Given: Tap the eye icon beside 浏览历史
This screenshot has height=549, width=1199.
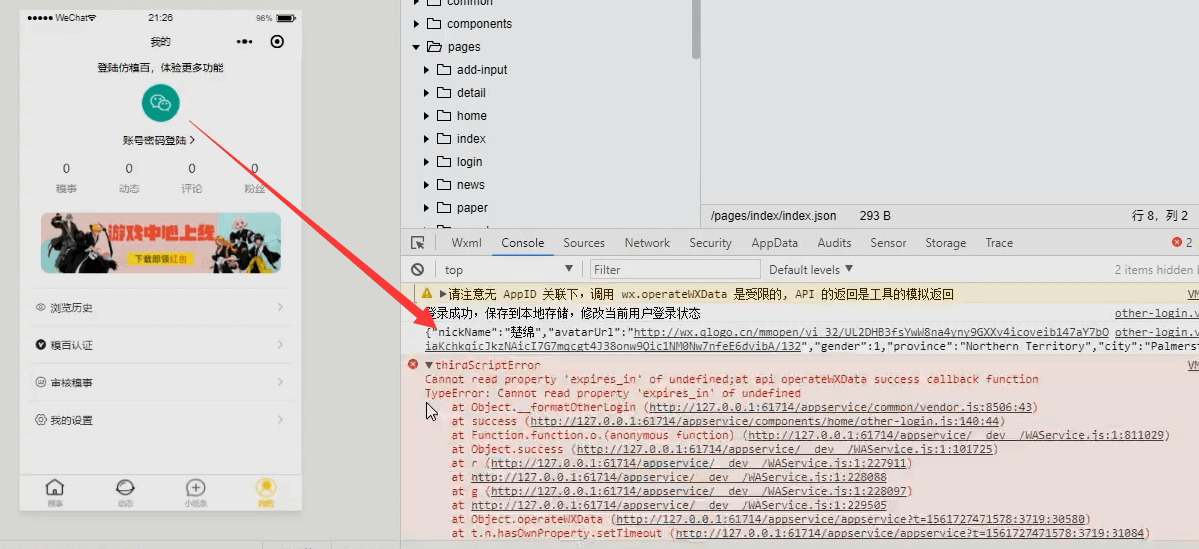Looking at the screenshot, I should pyautogui.click(x=41, y=307).
